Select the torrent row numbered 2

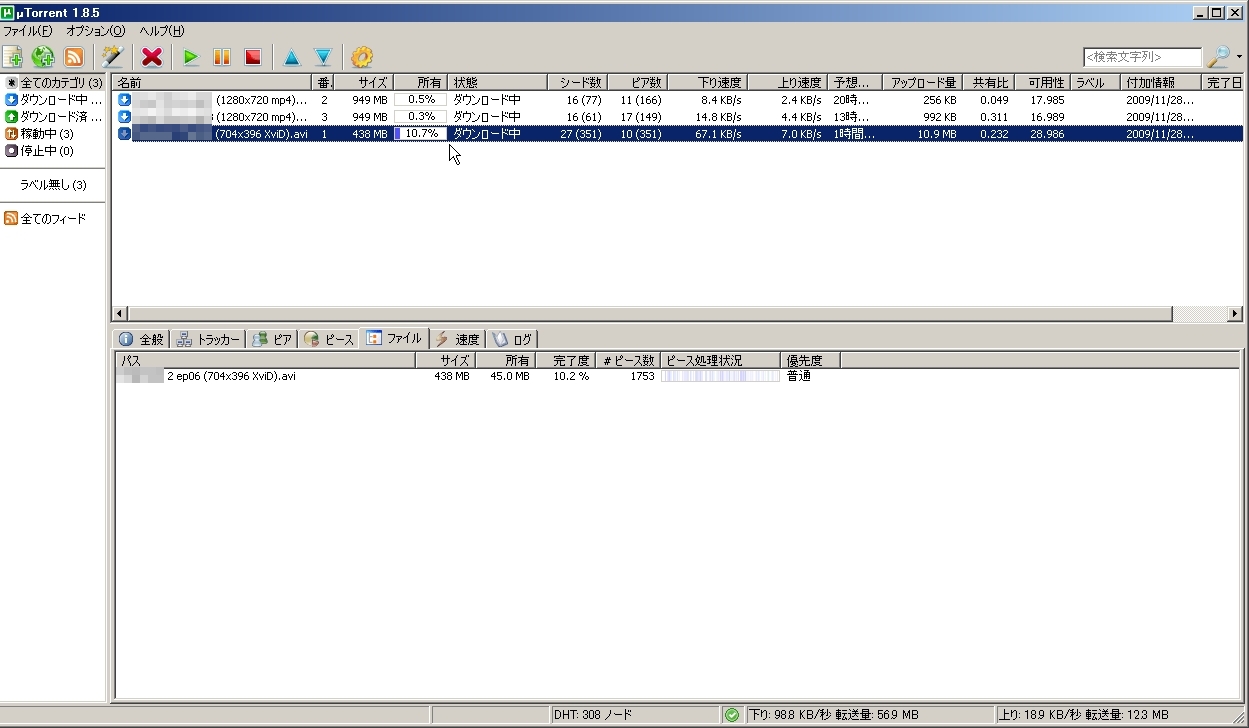pyautogui.click(x=678, y=100)
